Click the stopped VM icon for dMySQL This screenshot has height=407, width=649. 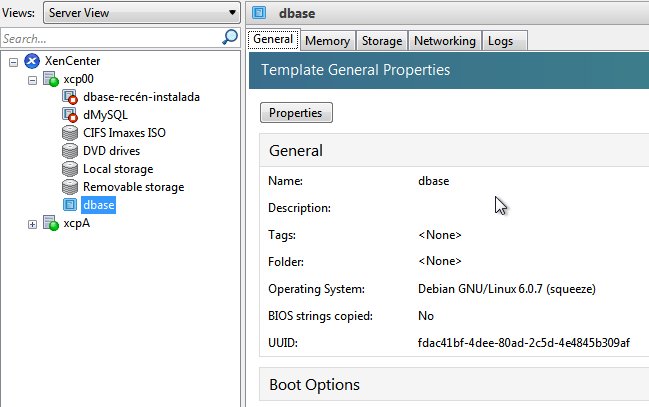70,115
